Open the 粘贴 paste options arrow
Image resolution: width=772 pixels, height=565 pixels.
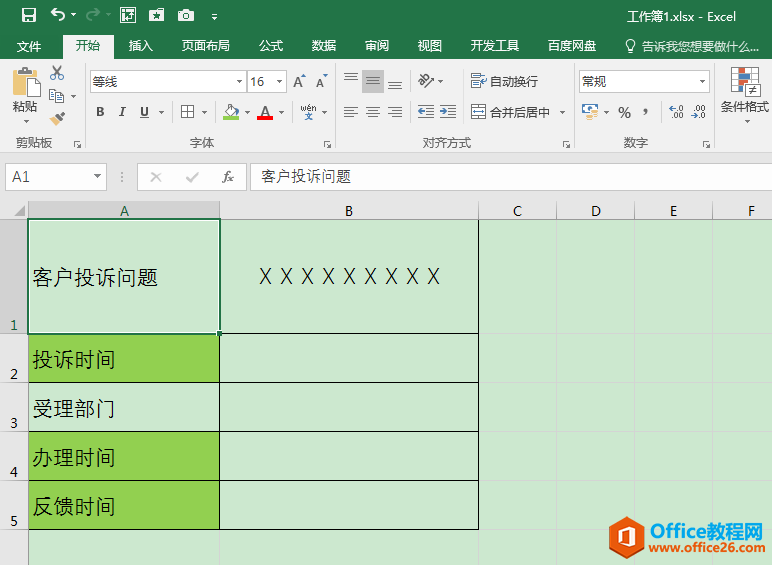26,121
